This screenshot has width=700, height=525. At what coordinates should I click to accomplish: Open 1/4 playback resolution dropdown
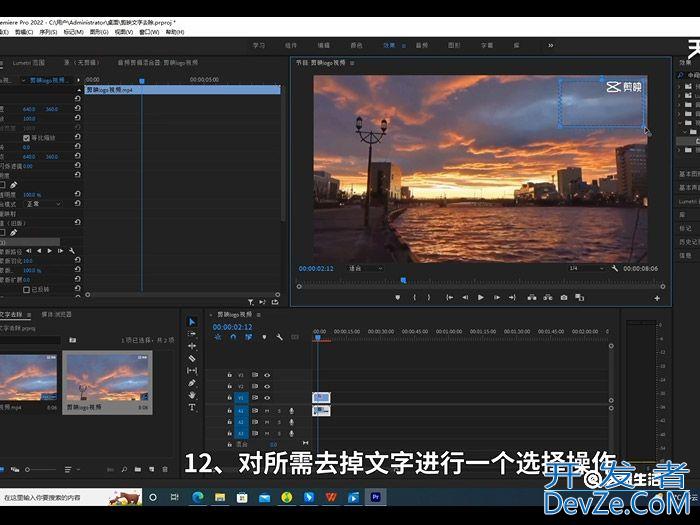586,268
